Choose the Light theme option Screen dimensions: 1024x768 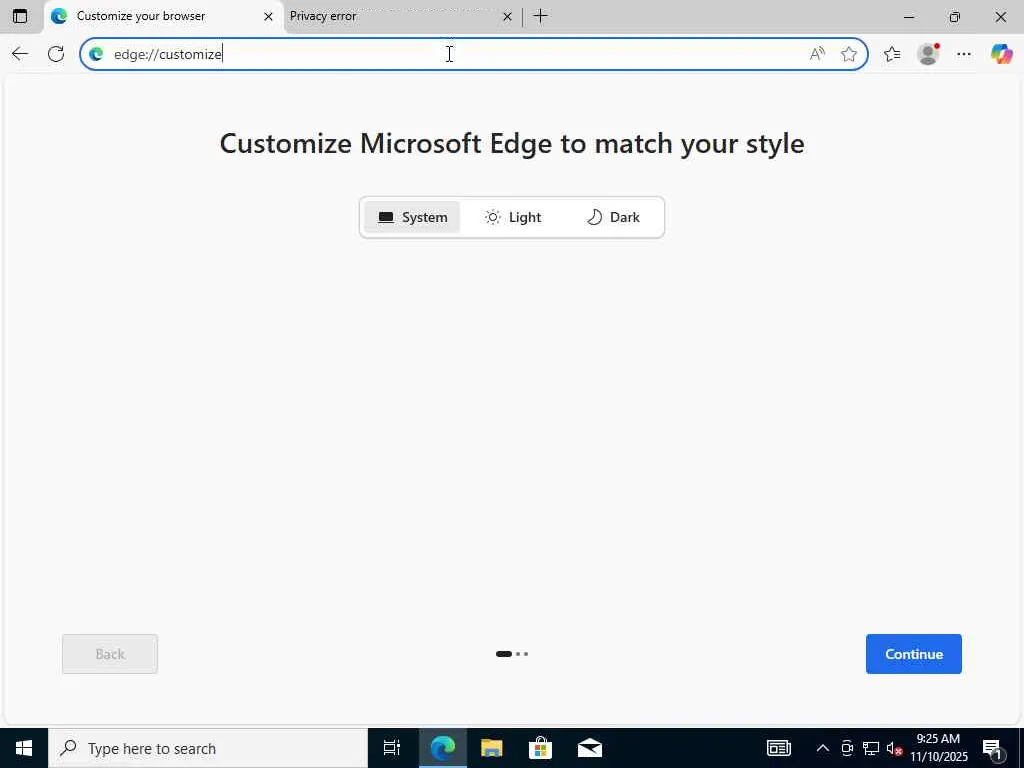(x=513, y=217)
